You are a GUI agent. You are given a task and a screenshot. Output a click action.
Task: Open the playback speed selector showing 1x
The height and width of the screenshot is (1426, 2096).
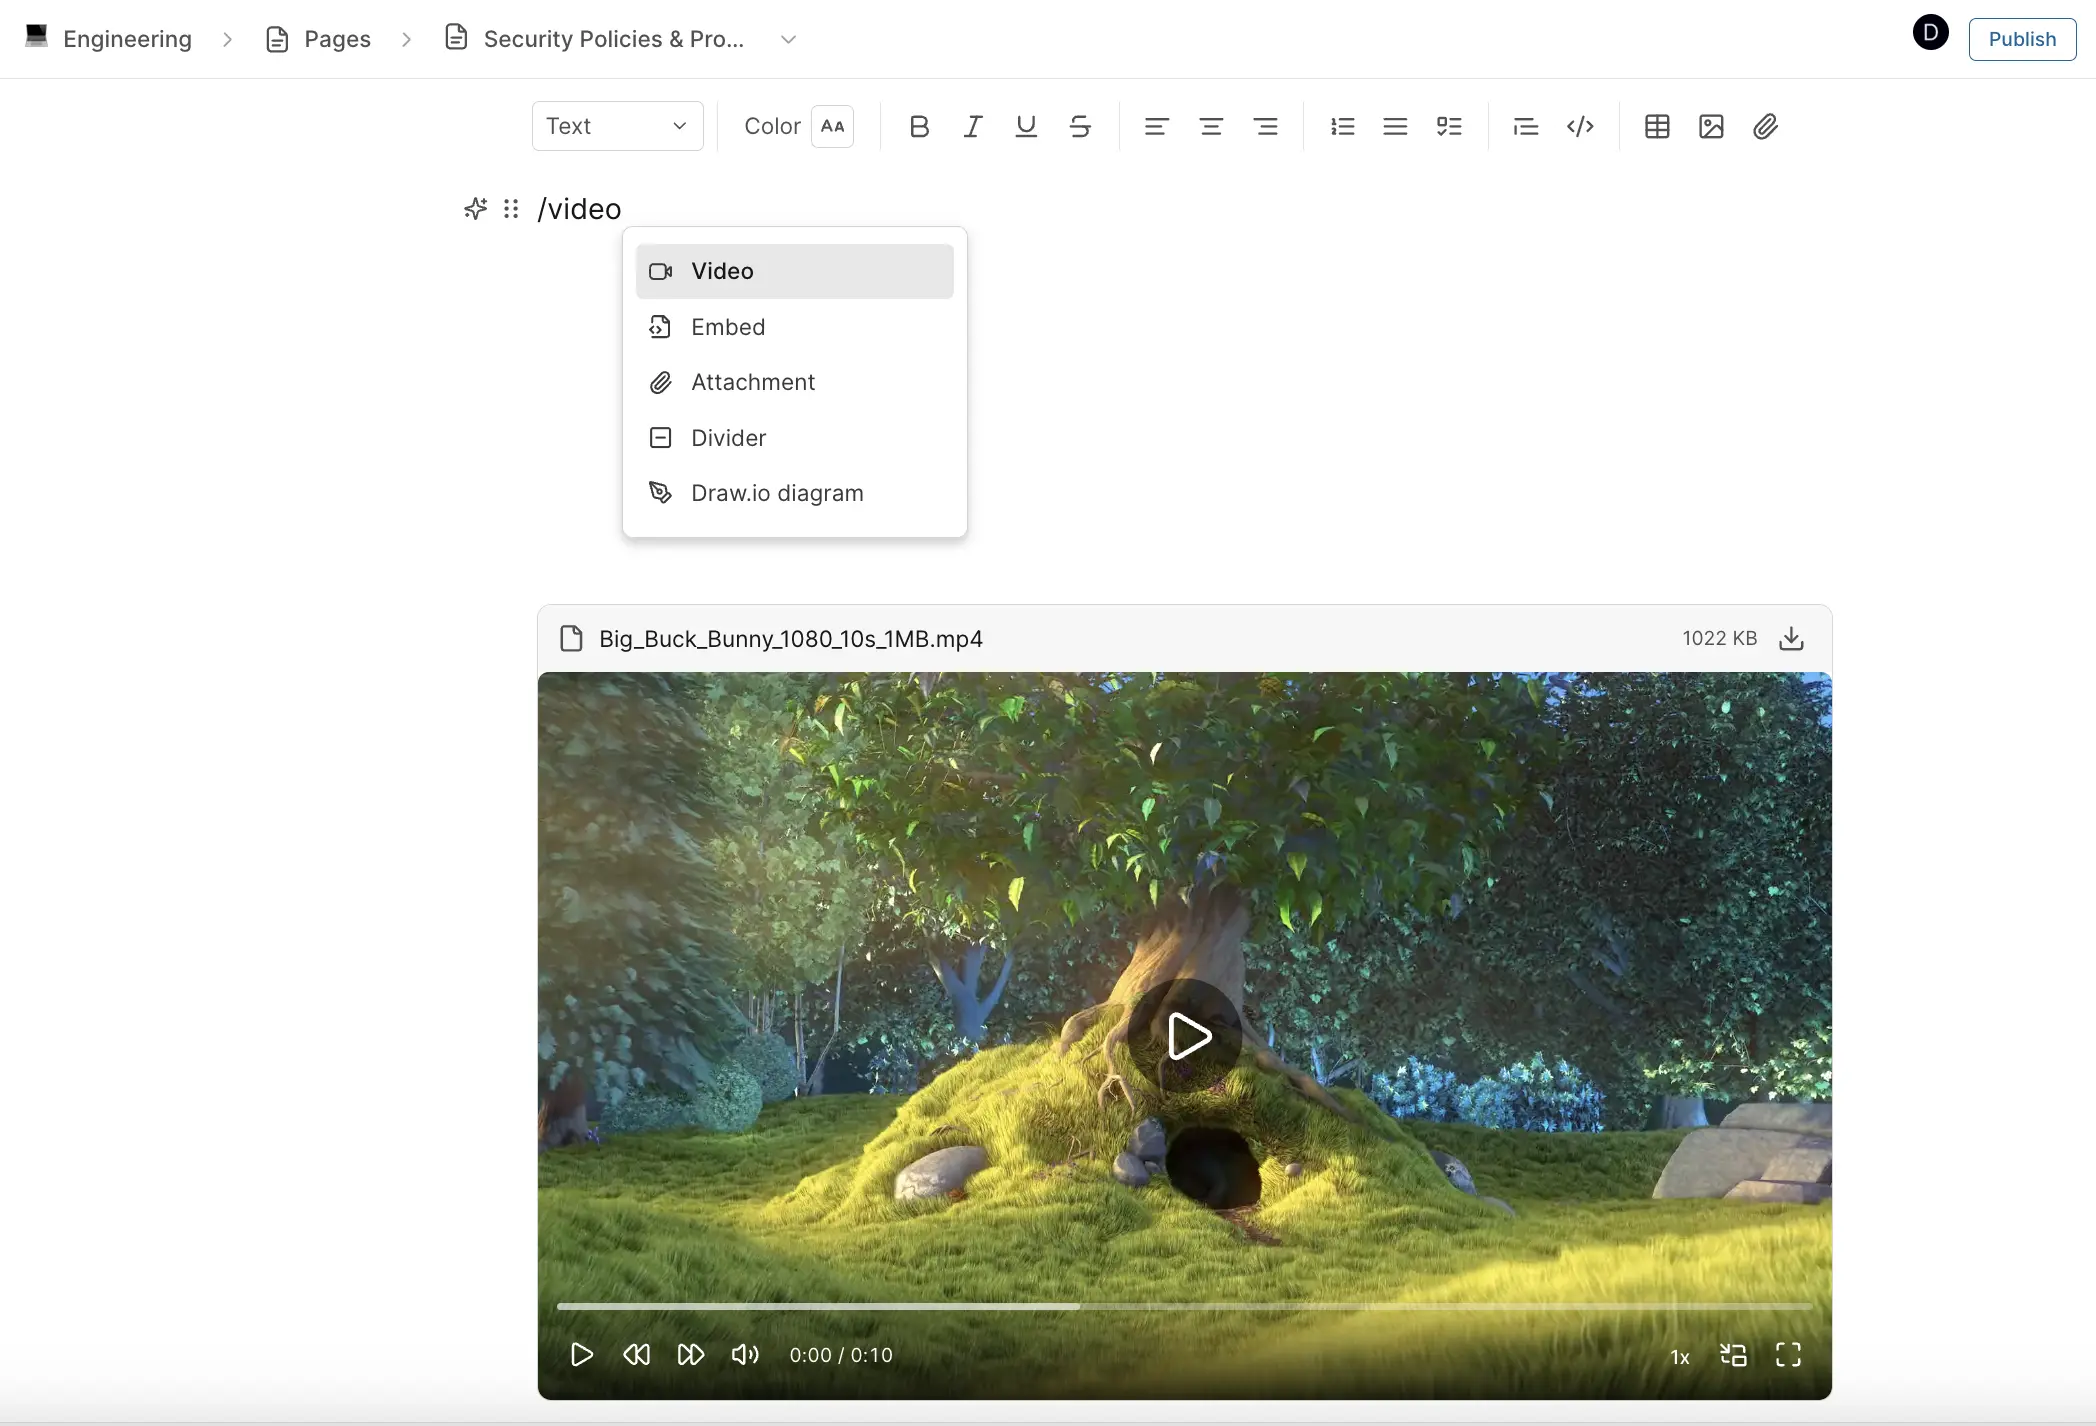(x=1679, y=1356)
